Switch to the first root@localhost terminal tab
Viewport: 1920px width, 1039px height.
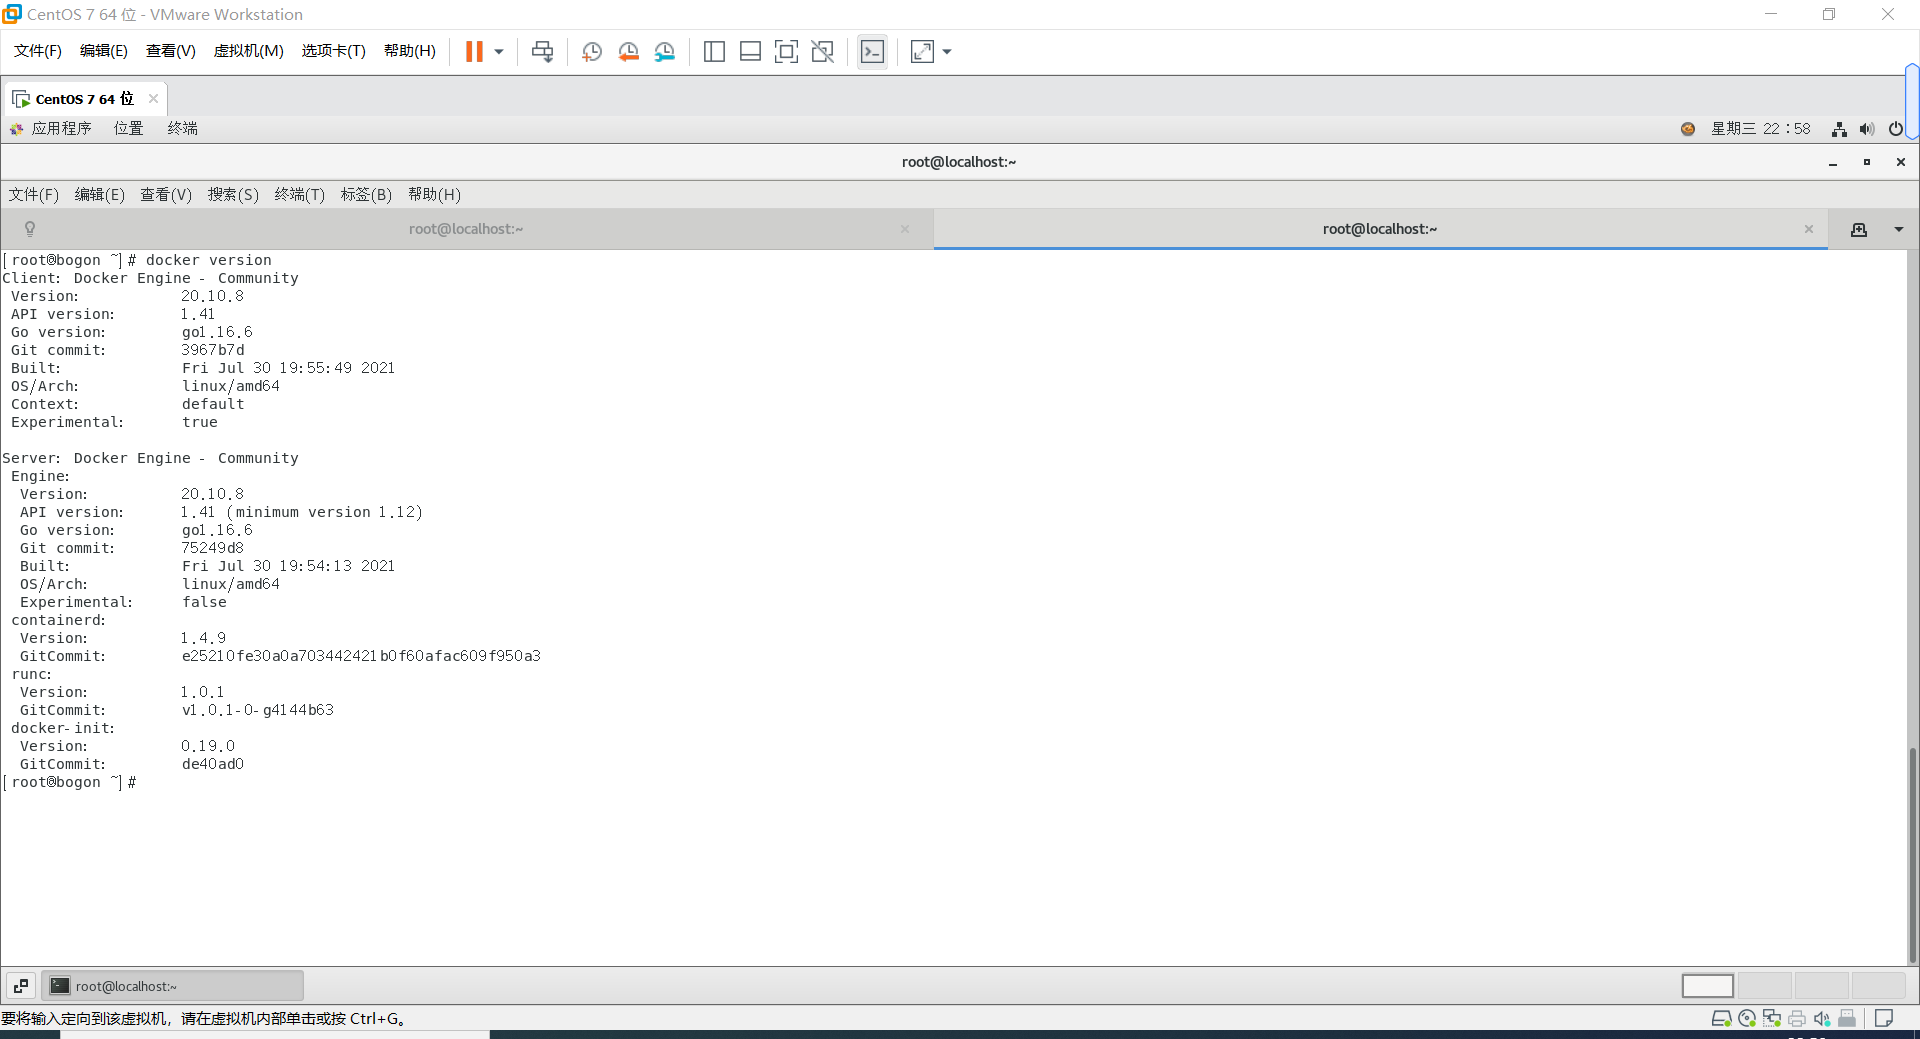(466, 229)
